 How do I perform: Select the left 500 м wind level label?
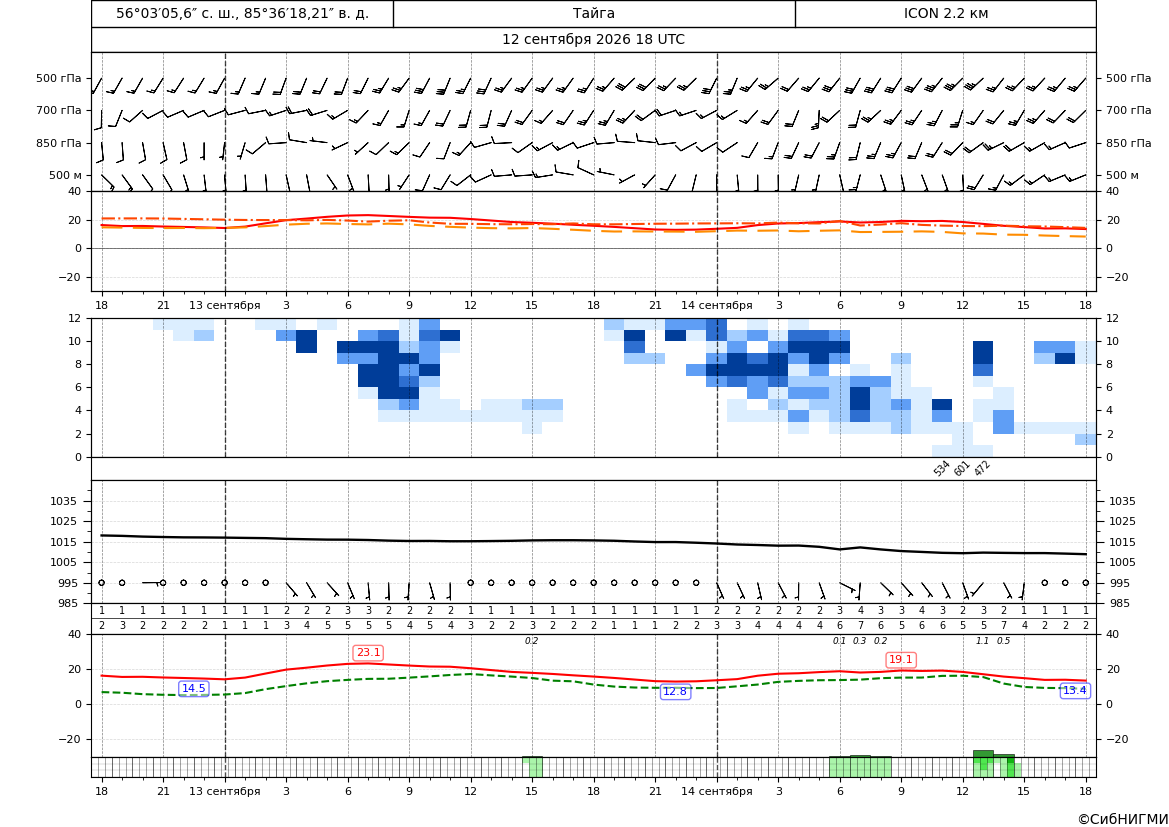tap(66, 175)
